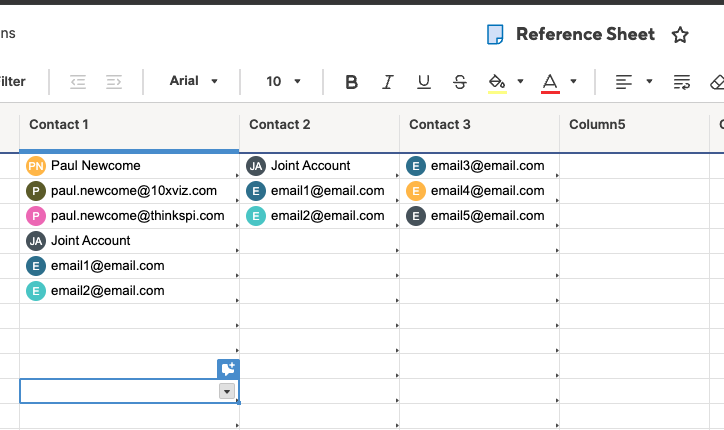Click the horizontal align icon
This screenshot has height=430, width=724.
(623, 82)
